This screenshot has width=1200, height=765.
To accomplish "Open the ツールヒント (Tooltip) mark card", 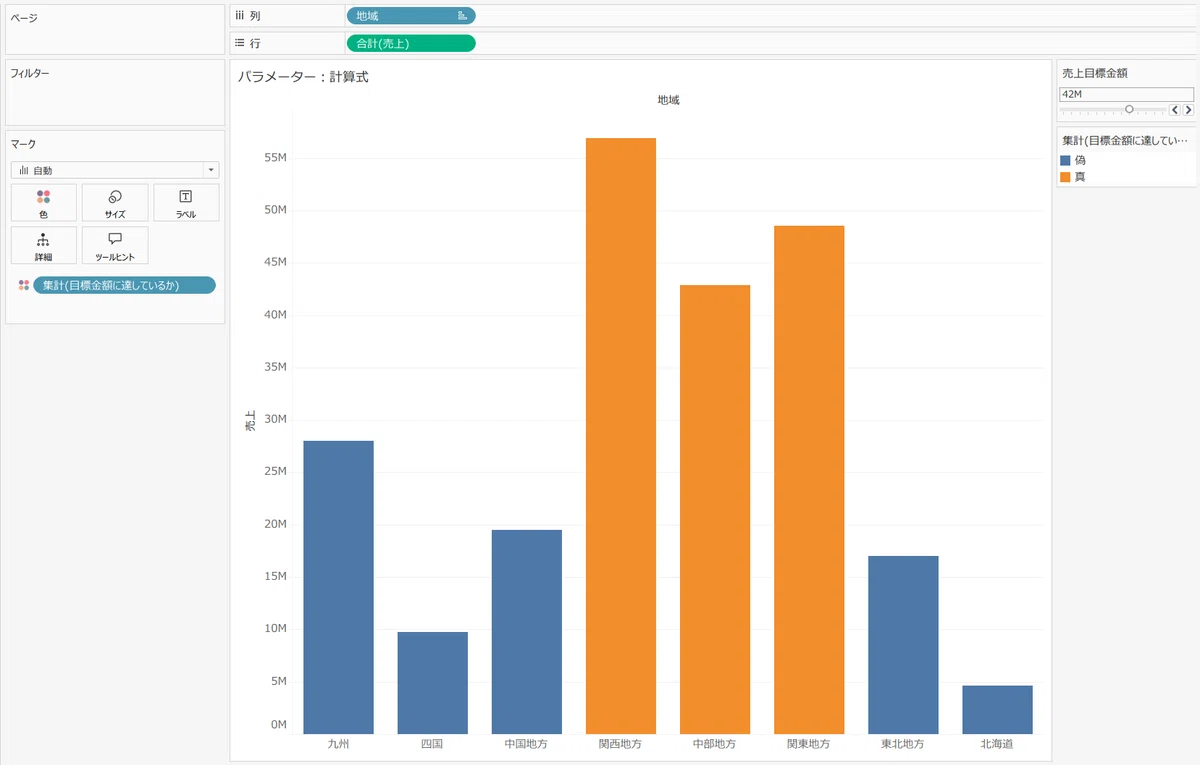I will 115,245.
